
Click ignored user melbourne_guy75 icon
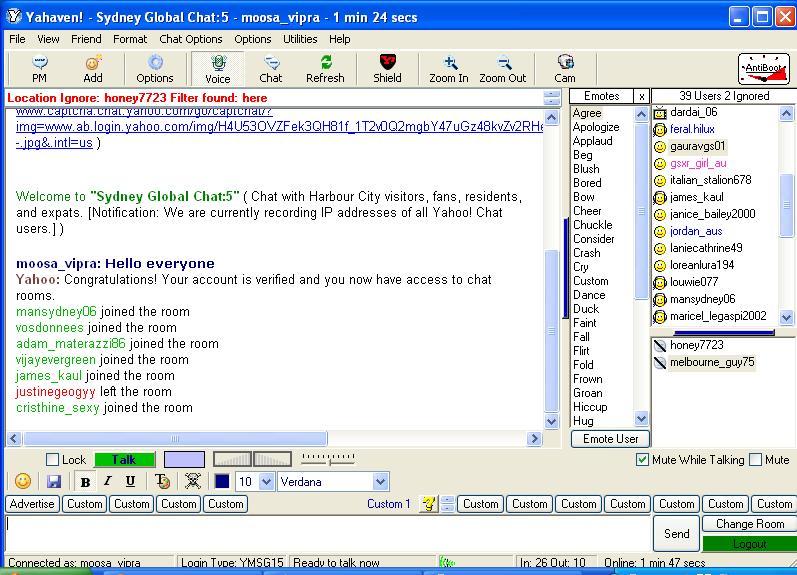[x=660, y=362]
